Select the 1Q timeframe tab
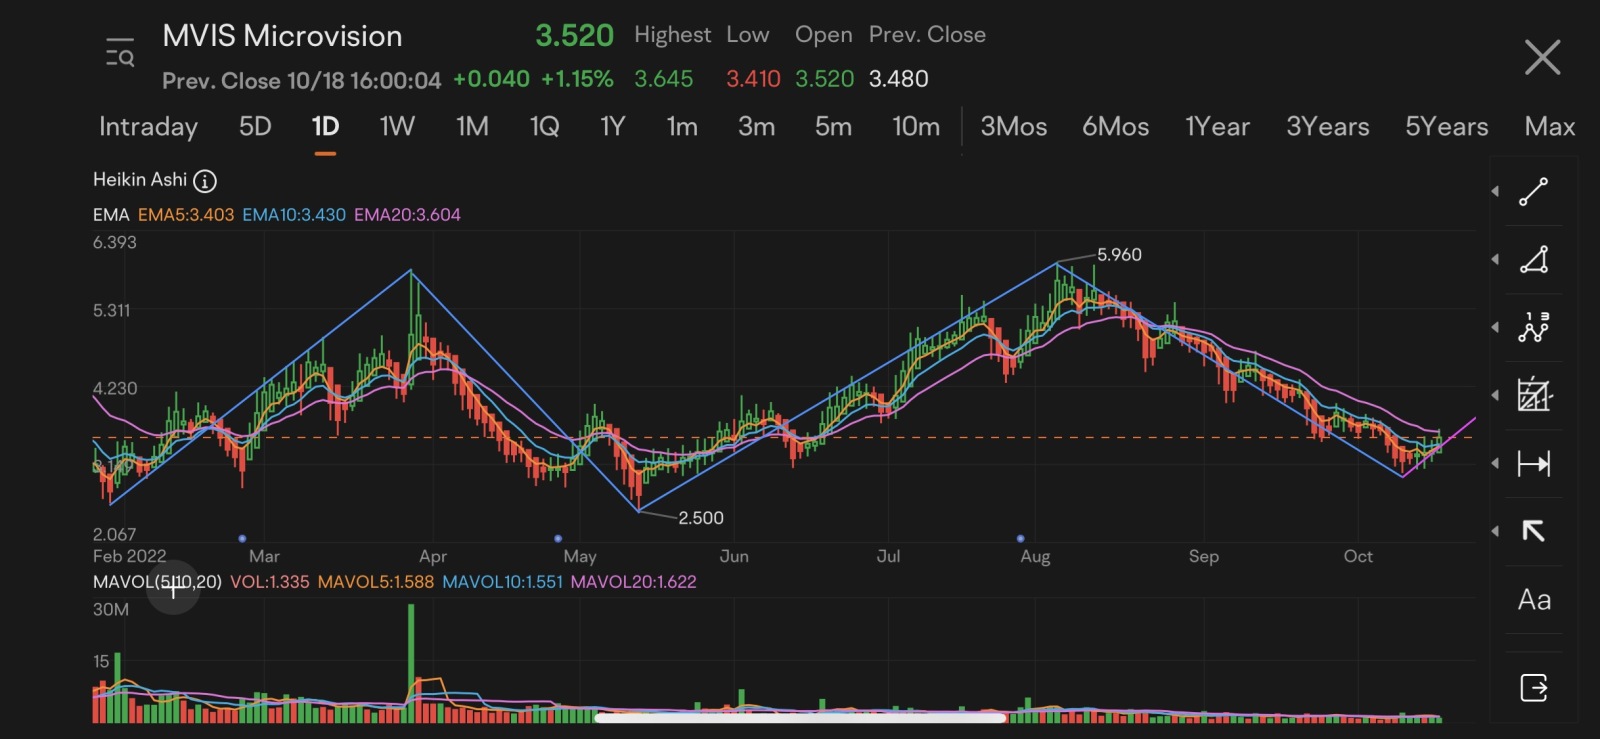This screenshot has height=739, width=1600. point(544,126)
